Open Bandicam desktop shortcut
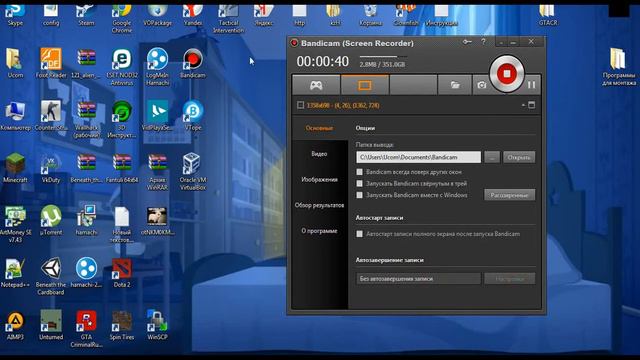Viewport: 640px width, 360px height. [x=193, y=63]
